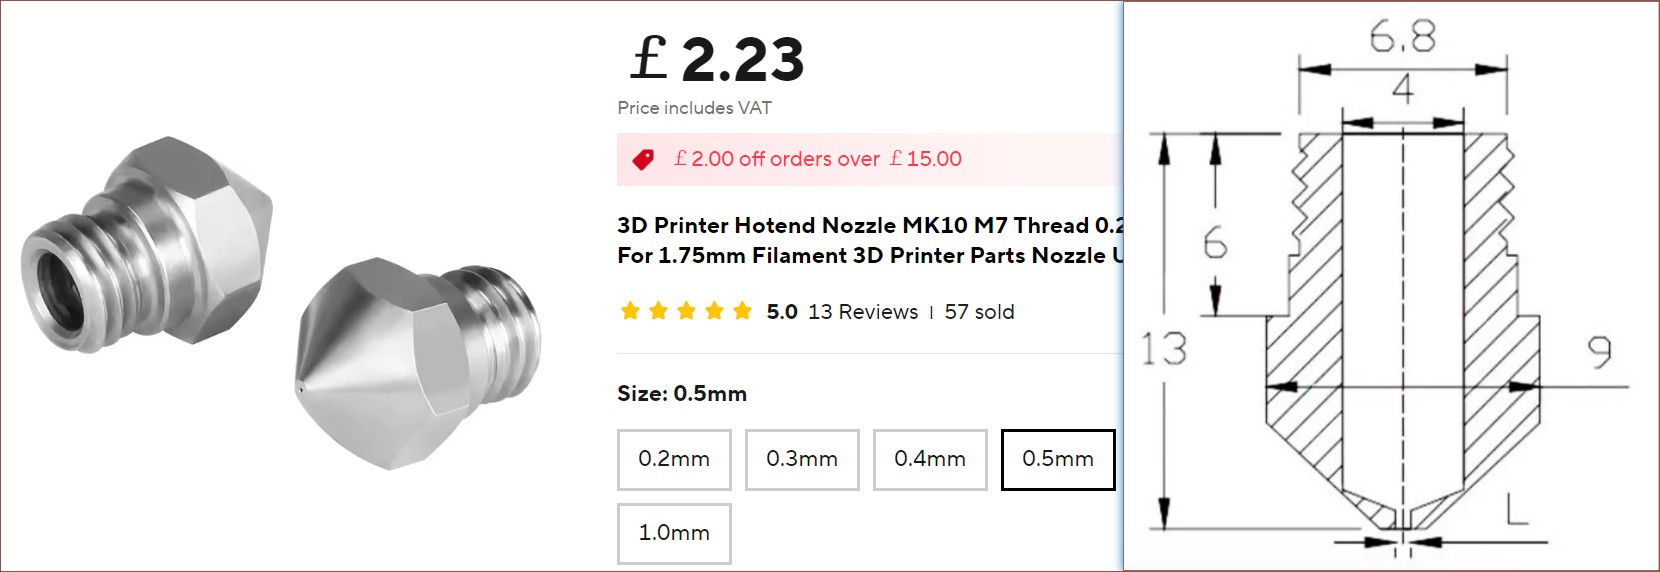The height and width of the screenshot is (572, 1660).
Task: Choose the 1.0mm nozzle size
Action: click(x=674, y=533)
